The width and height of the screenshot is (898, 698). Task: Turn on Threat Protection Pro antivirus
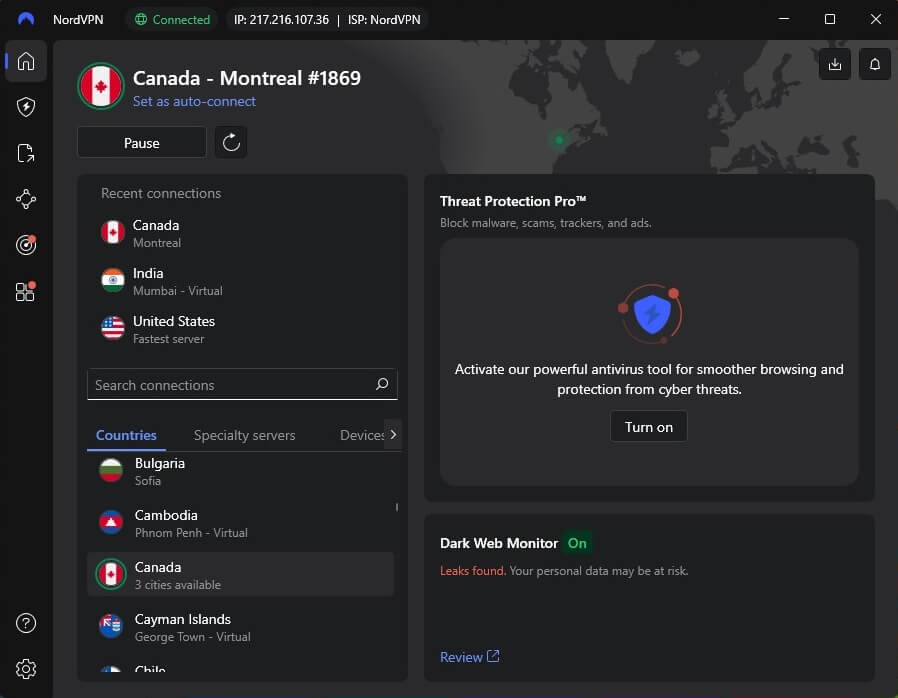point(648,426)
